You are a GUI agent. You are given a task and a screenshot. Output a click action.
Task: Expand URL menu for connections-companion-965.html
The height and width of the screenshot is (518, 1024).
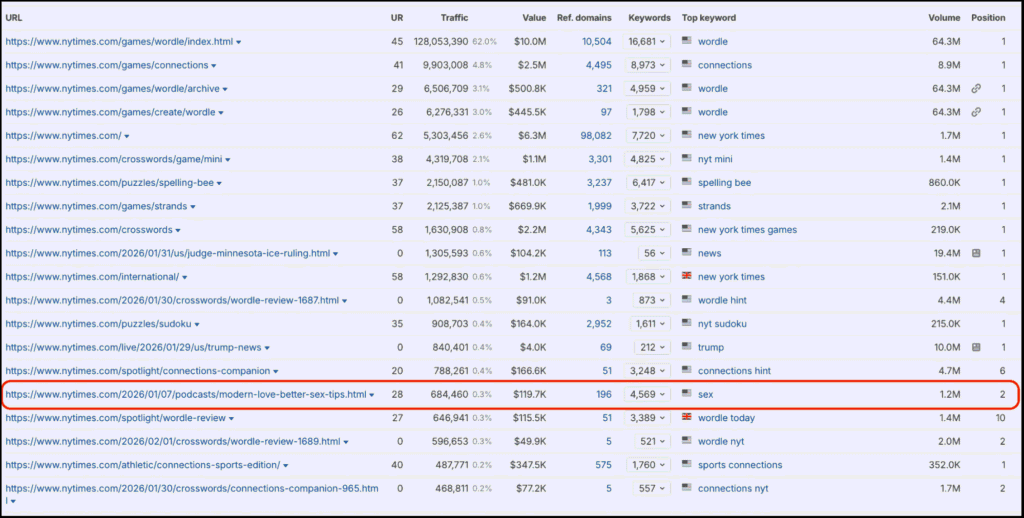[12, 502]
